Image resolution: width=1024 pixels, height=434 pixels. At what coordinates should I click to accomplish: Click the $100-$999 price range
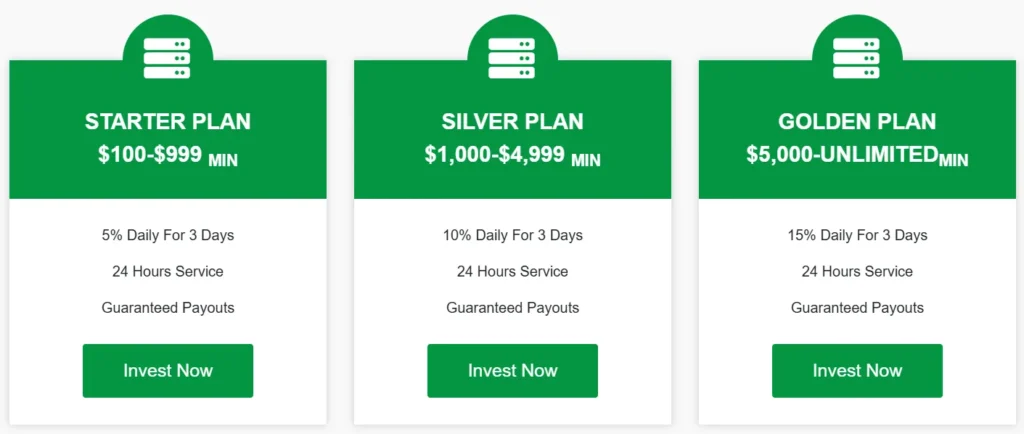click(151, 155)
